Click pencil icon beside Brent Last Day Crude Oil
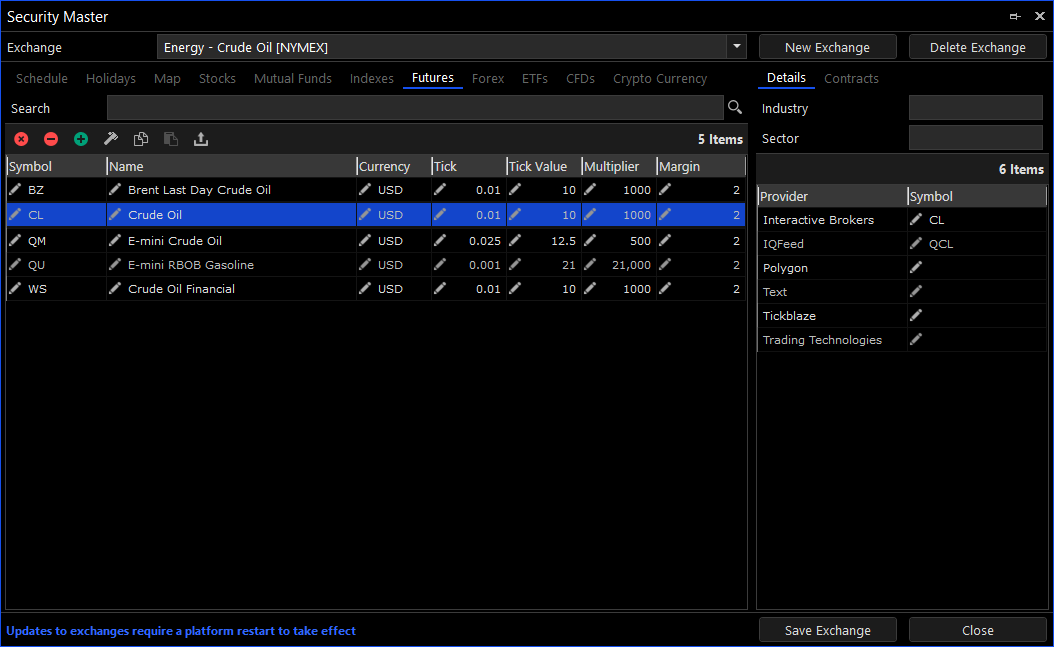 pyautogui.click(x=115, y=190)
